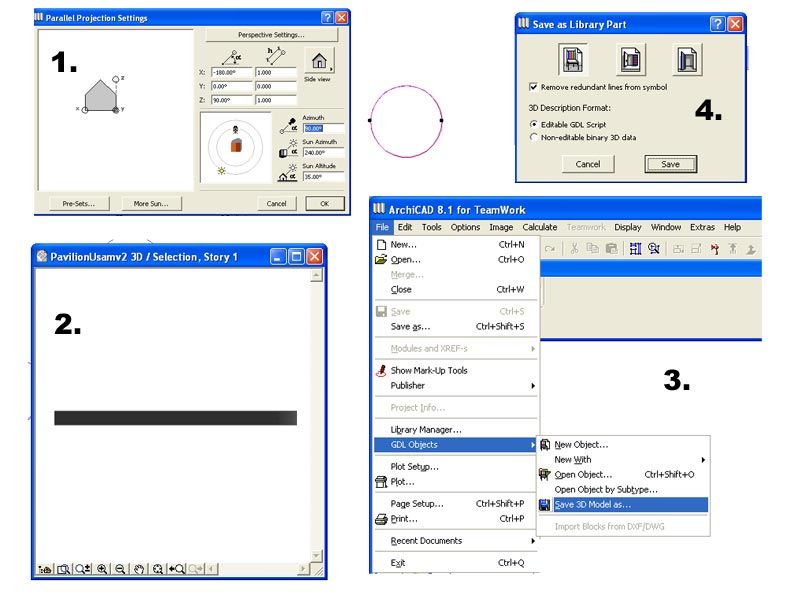Image resolution: width=800 pixels, height=600 pixels.
Task: Open the Window menu
Action: (x=666, y=227)
